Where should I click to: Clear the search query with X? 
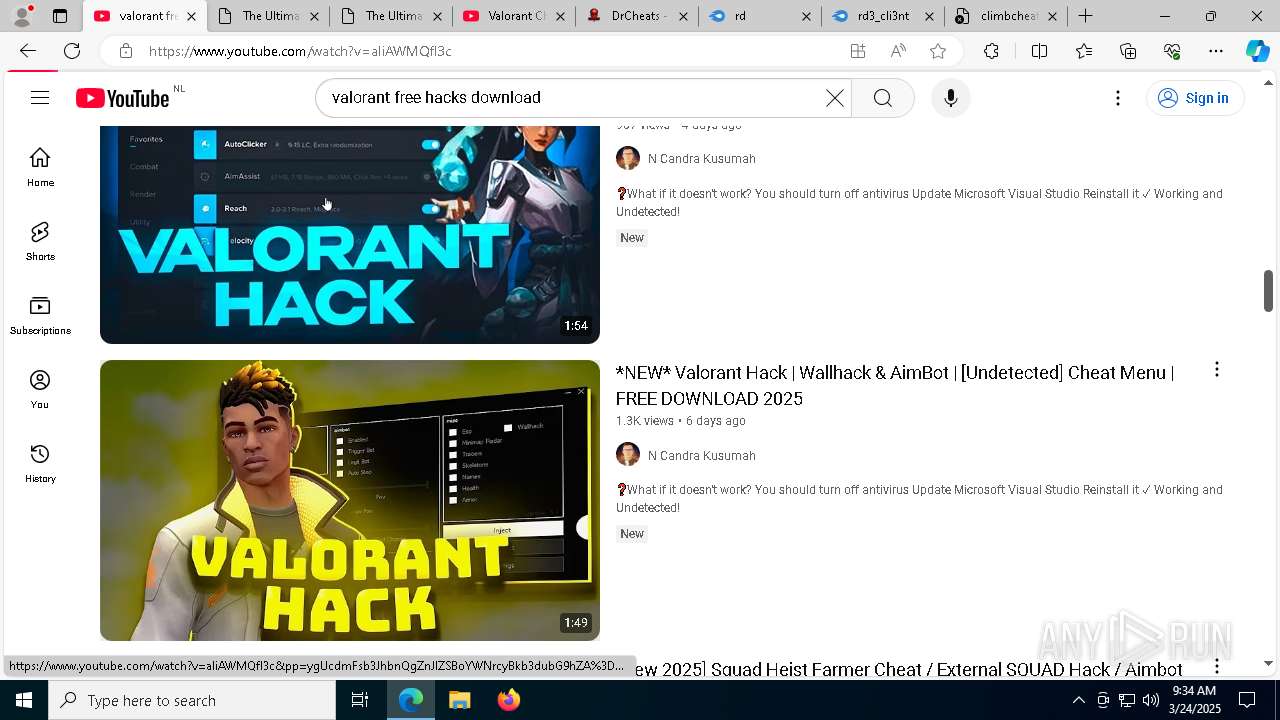point(834,98)
